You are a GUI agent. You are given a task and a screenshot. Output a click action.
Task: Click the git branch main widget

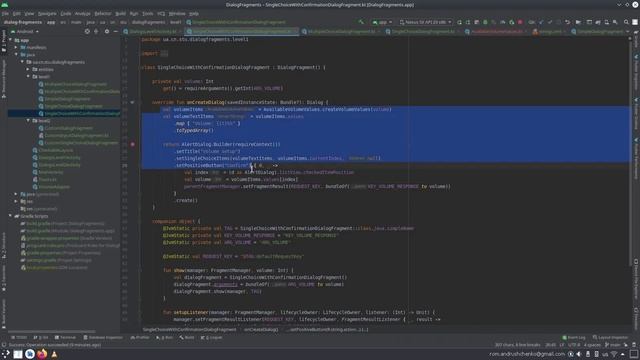[x=612, y=345]
